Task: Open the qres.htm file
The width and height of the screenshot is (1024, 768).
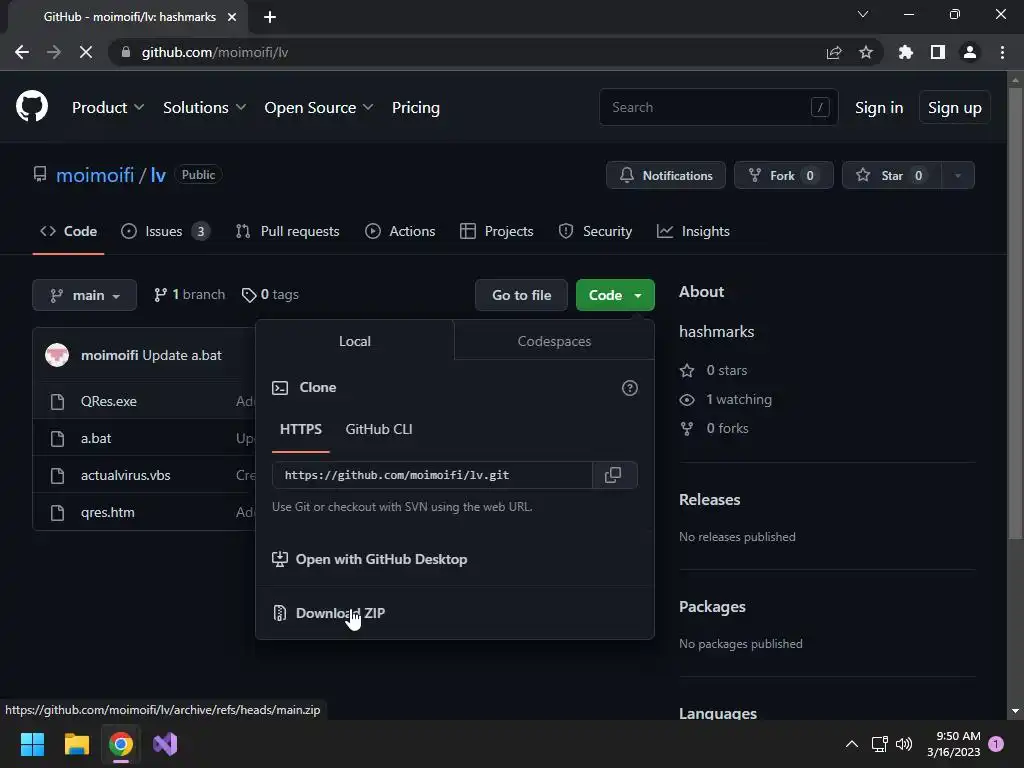Action: (x=108, y=513)
